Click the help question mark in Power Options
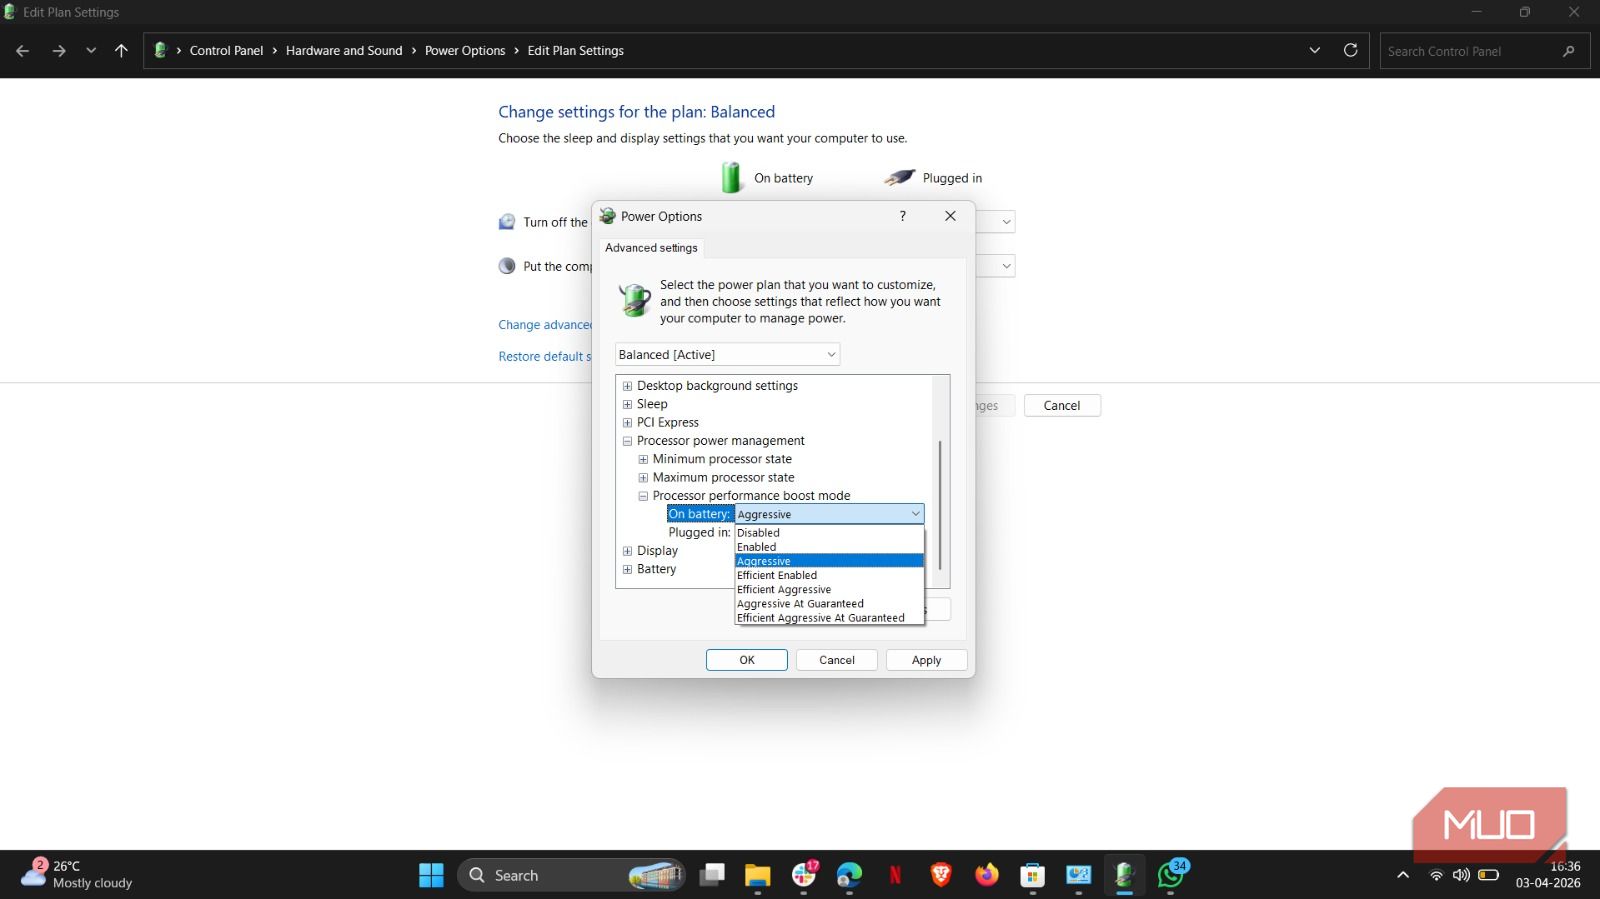1600x899 pixels. 902,216
